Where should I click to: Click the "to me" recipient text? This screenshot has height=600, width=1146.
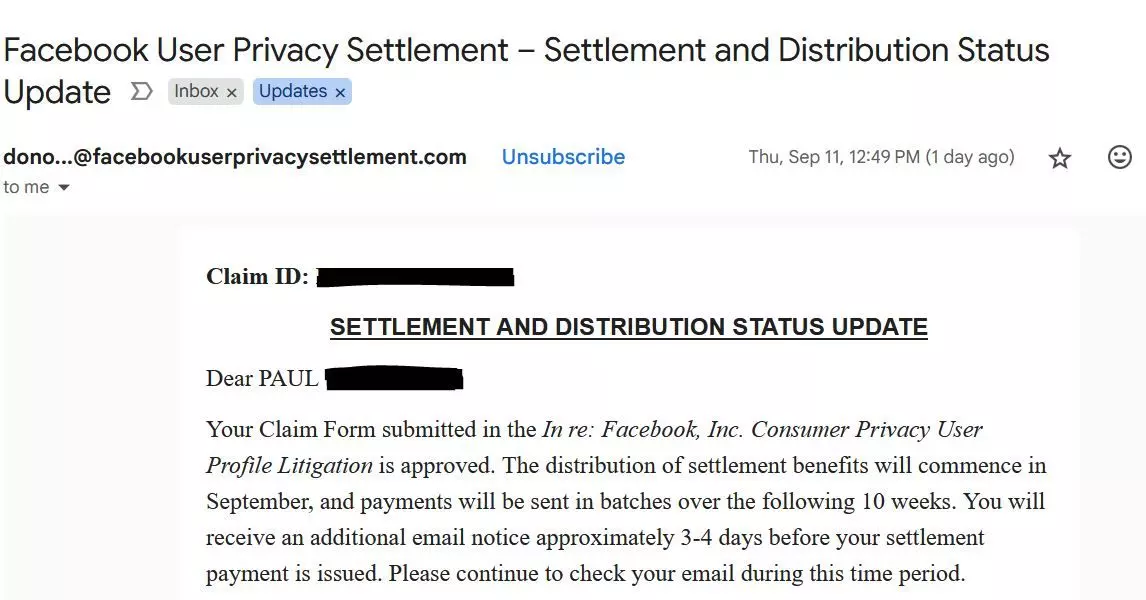click(x=26, y=188)
